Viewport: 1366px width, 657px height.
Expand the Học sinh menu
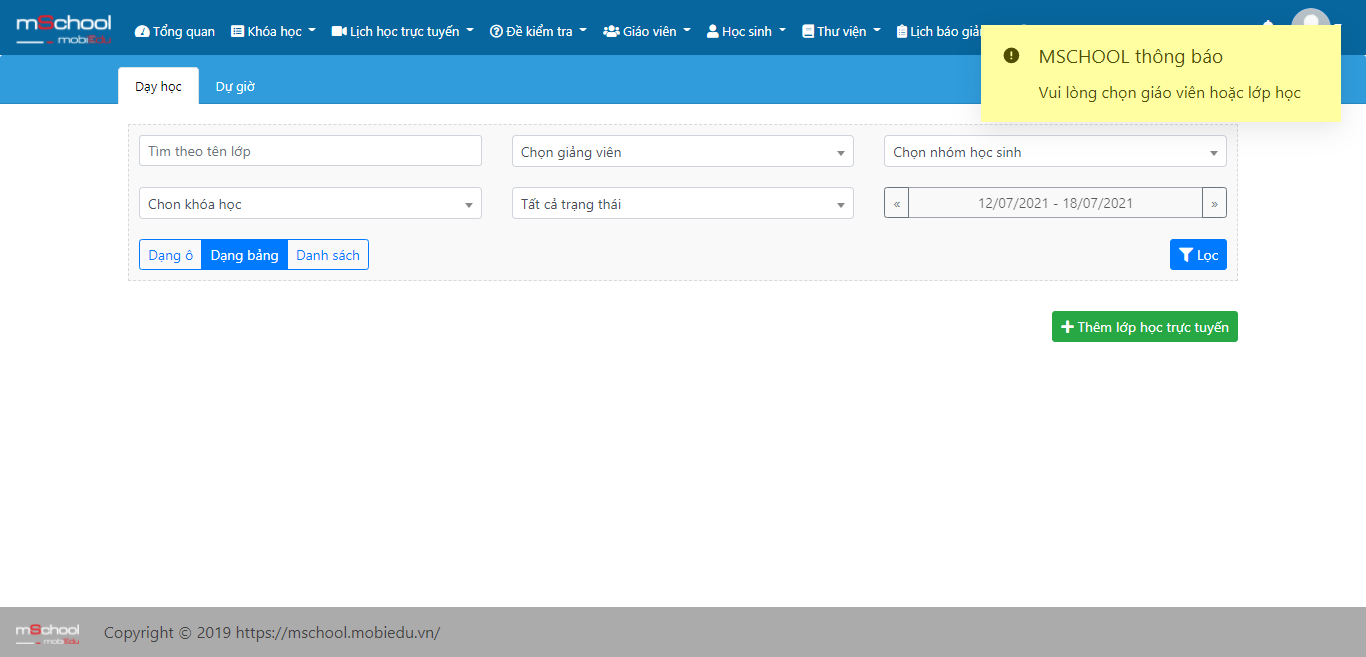pos(747,31)
